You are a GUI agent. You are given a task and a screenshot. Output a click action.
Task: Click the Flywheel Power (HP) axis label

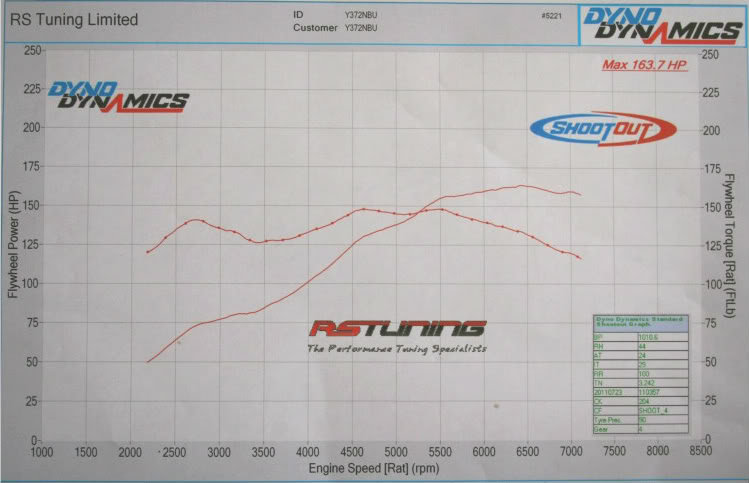point(14,247)
